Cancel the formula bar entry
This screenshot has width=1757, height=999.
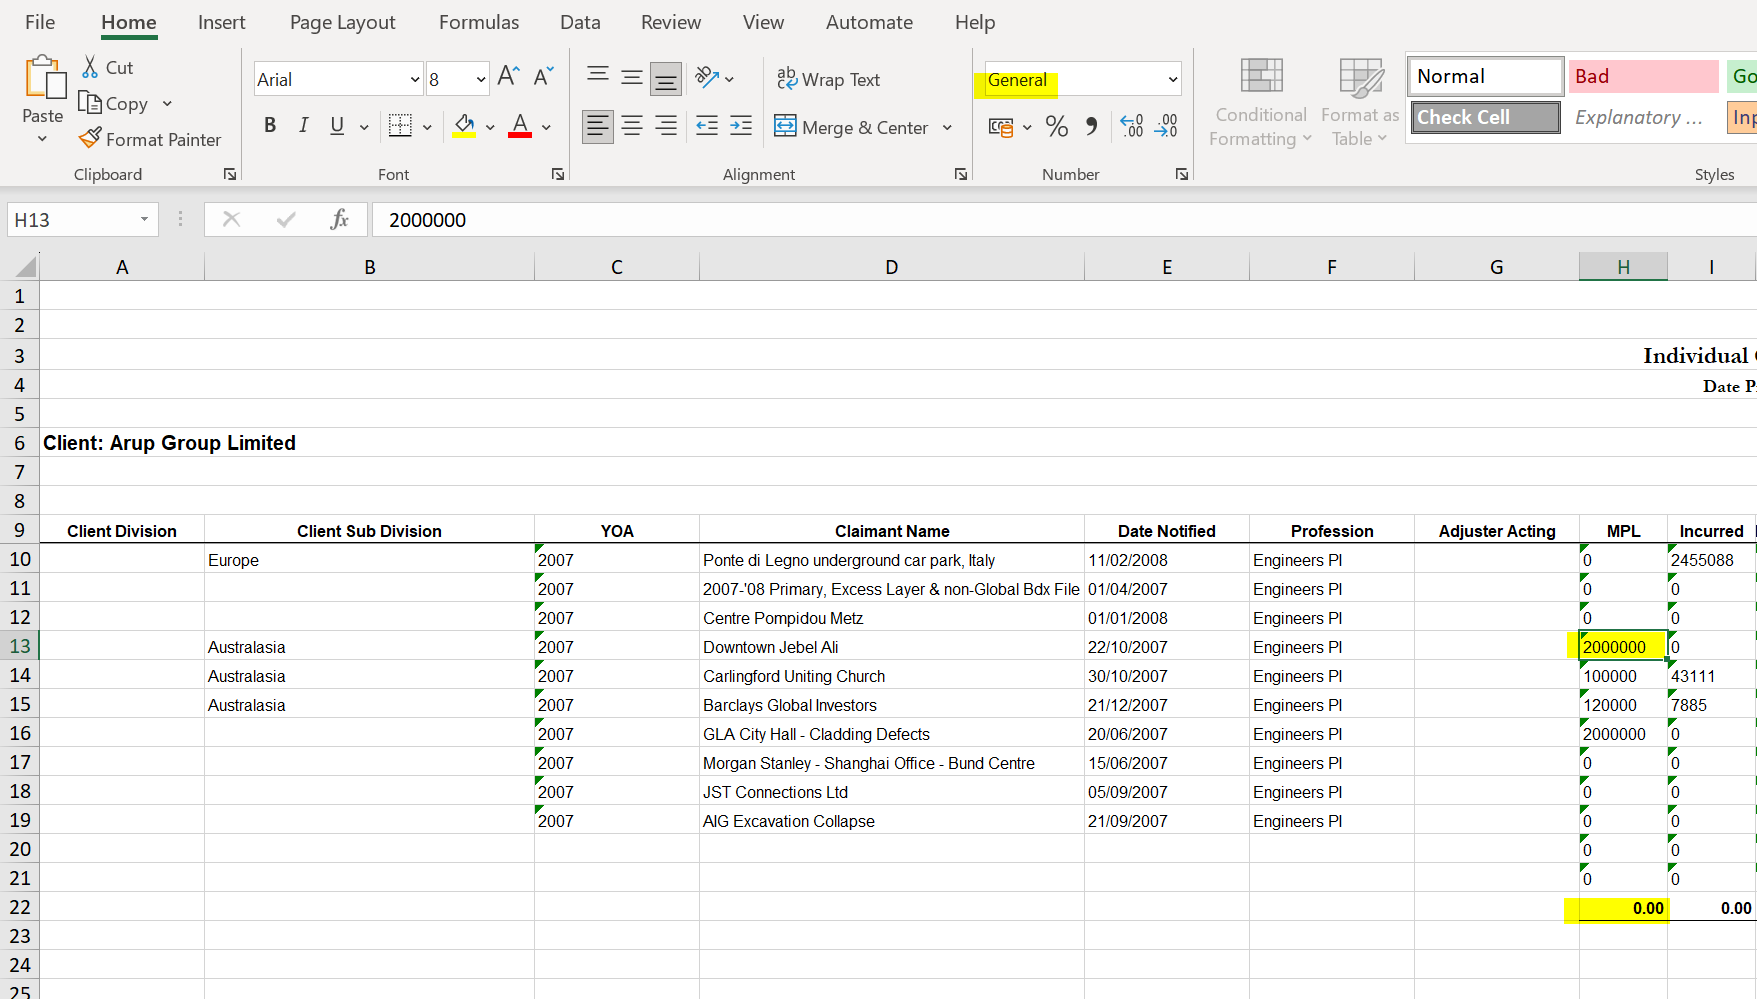(231, 219)
